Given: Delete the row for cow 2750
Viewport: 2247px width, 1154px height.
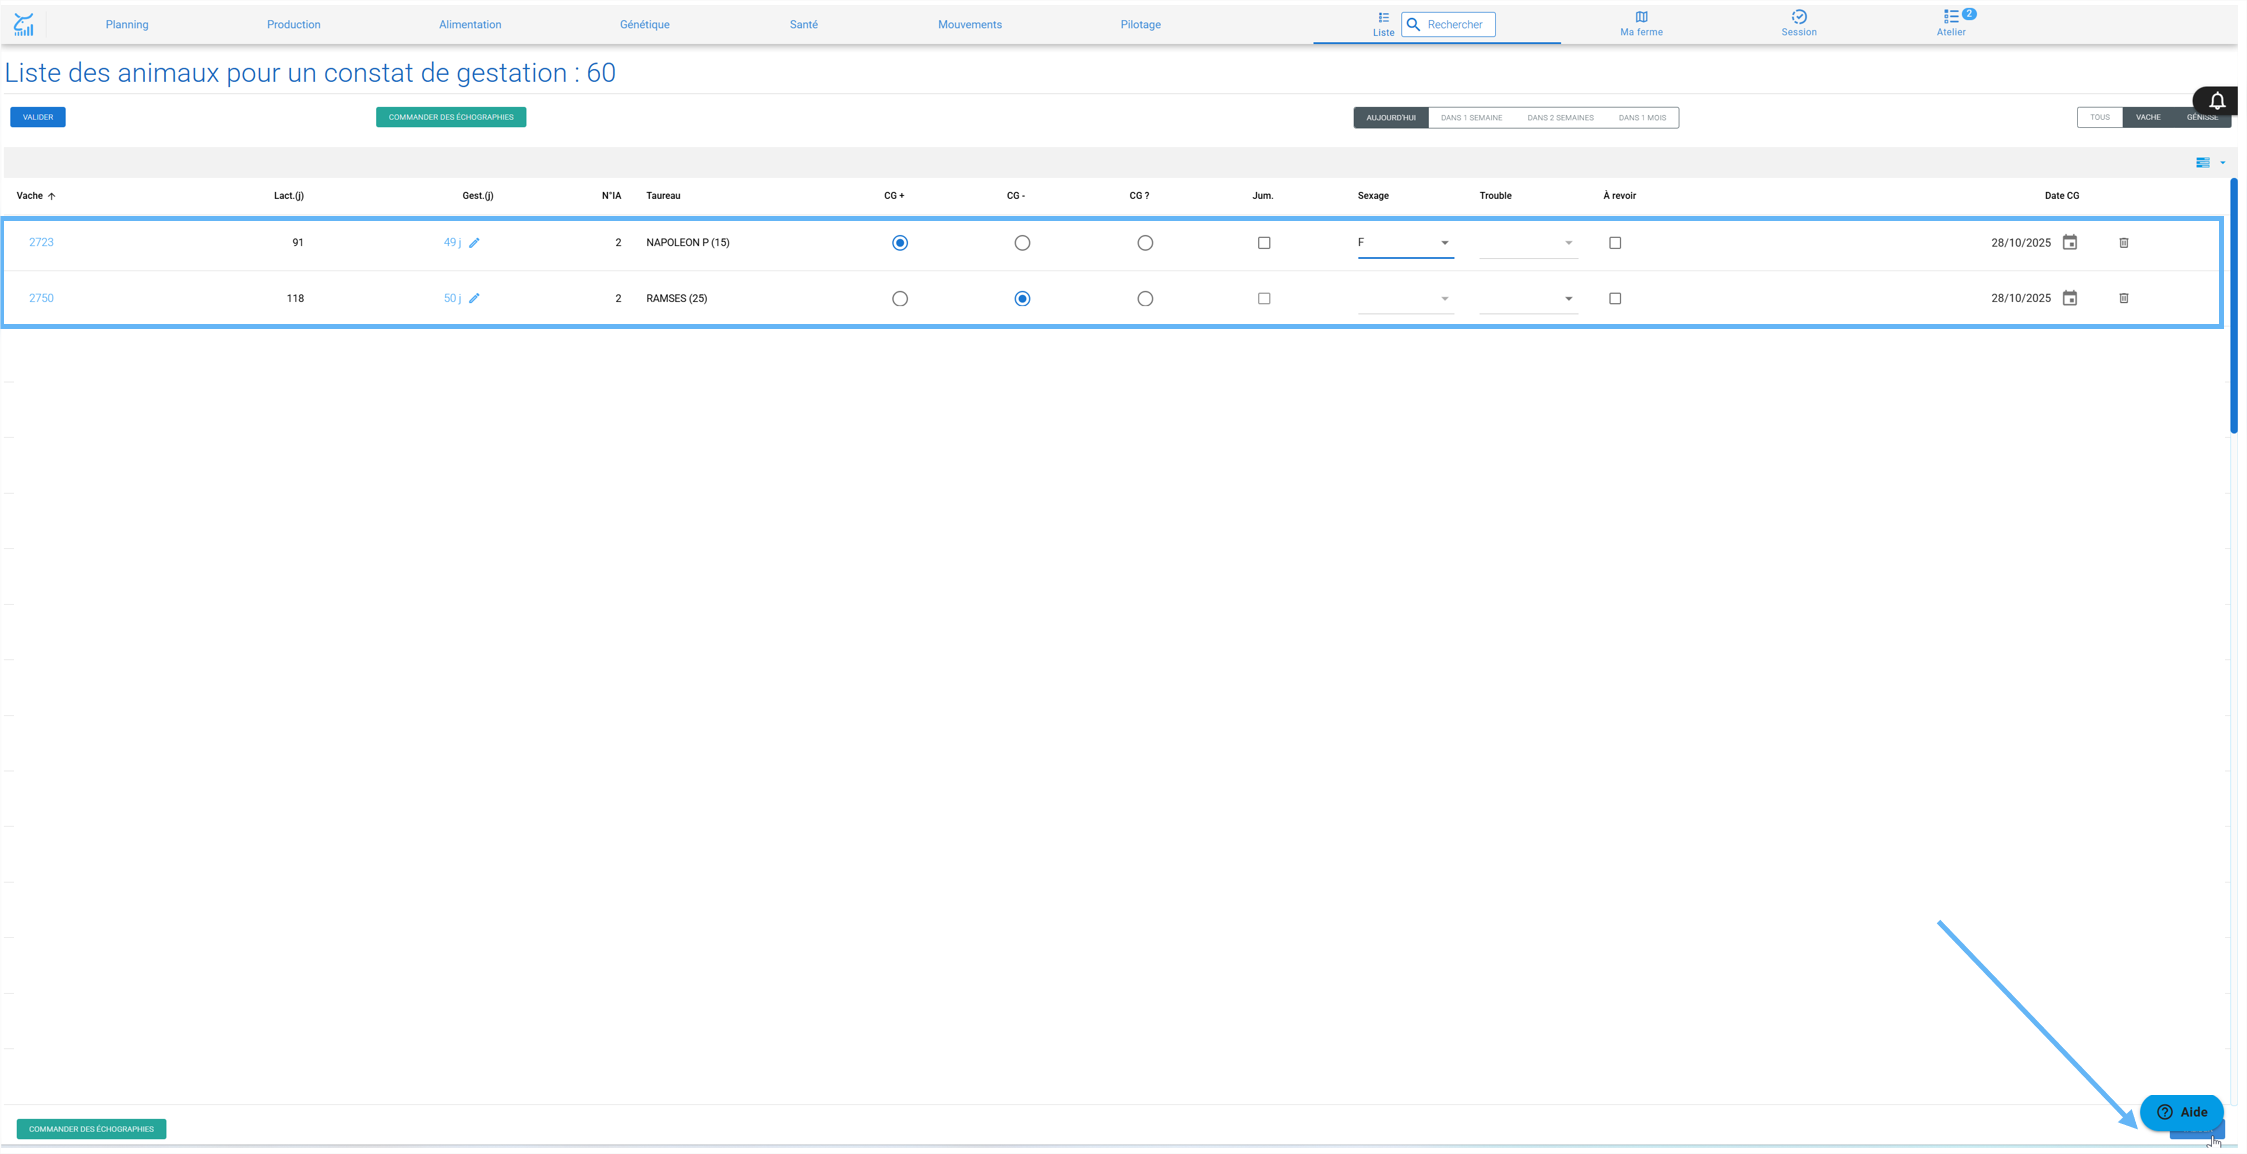Looking at the screenshot, I should (x=2123, y=298).
